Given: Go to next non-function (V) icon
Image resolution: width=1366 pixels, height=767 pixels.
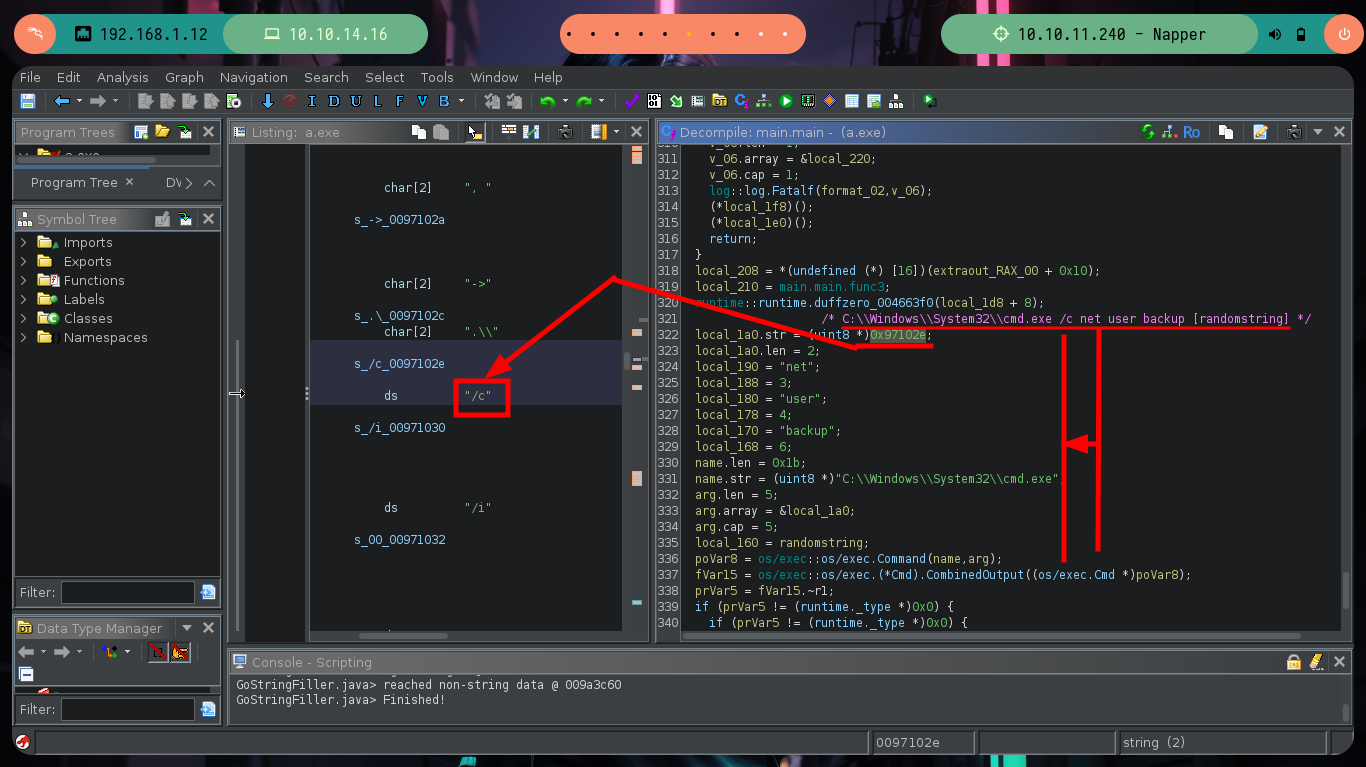Looking at the screenshot, I should click(422, 101).
